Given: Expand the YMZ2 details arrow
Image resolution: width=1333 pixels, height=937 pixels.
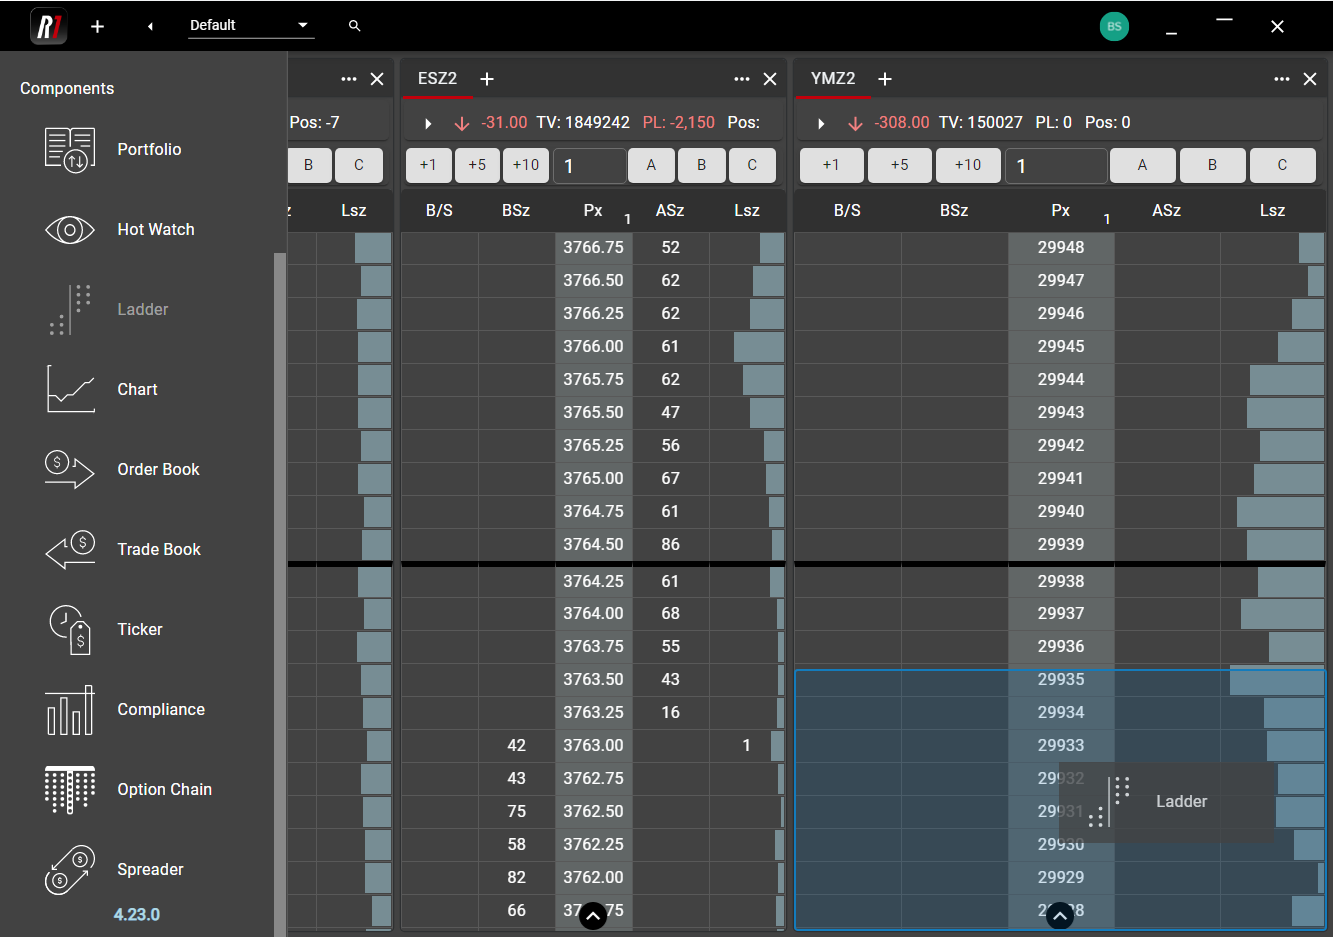Looking at the screenshot, I should (x=821, y=123).
